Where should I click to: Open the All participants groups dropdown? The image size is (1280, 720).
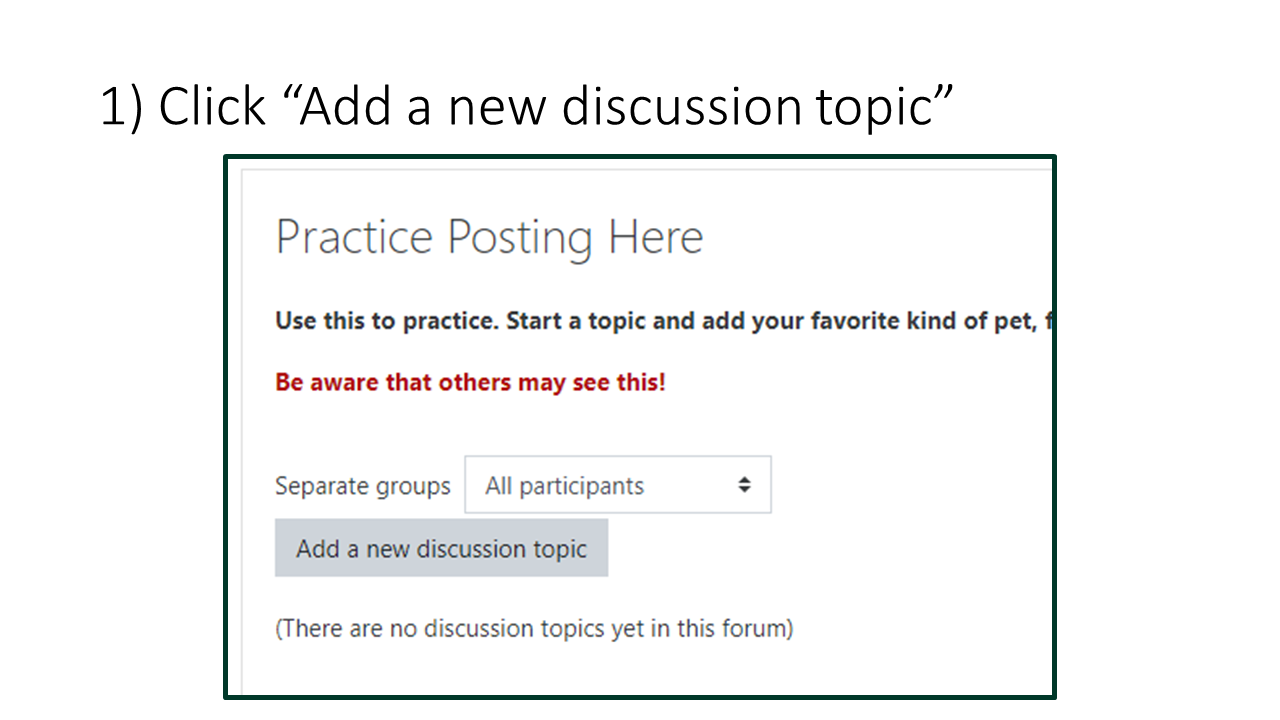617,484
